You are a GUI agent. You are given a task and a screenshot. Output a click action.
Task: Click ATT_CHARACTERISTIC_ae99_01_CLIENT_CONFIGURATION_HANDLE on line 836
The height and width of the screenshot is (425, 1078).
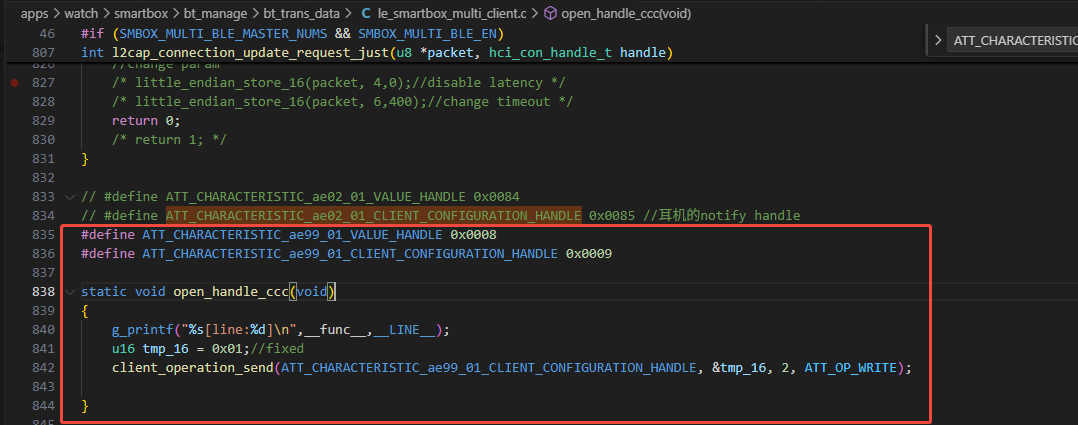point(350,254)
